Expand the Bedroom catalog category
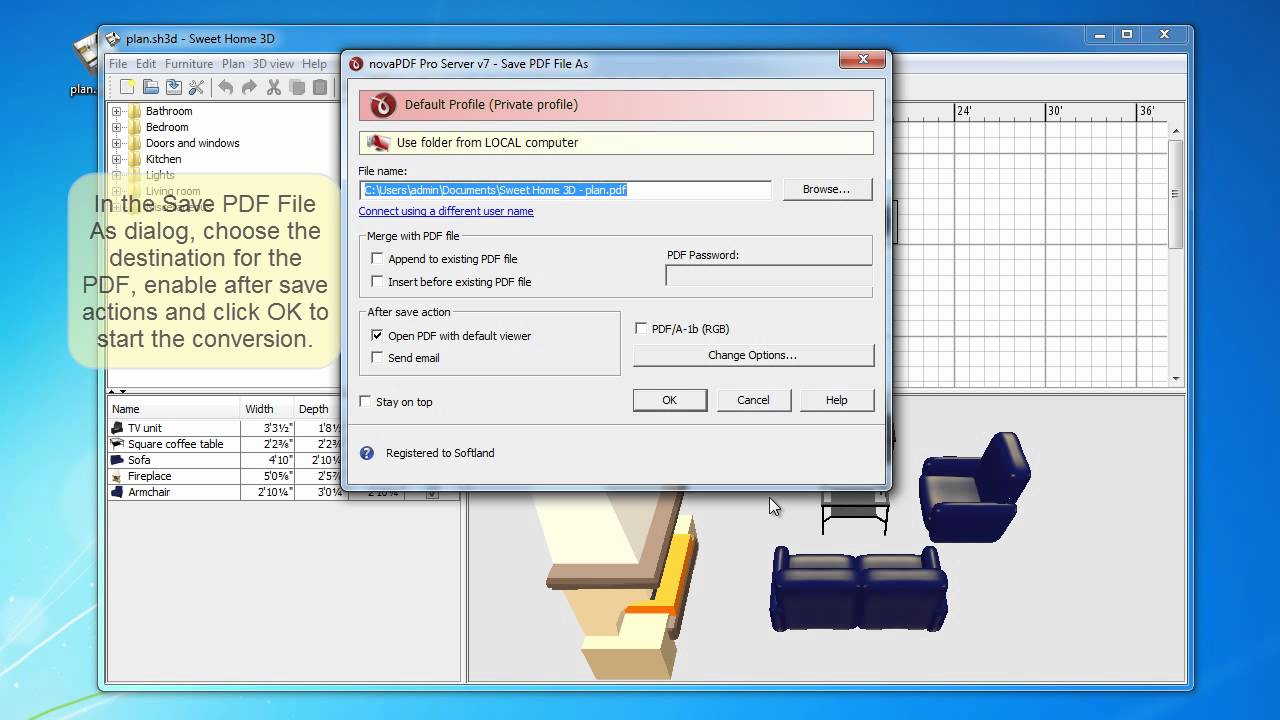This screenshot has height=720, width=1280. tap(116, 127)
